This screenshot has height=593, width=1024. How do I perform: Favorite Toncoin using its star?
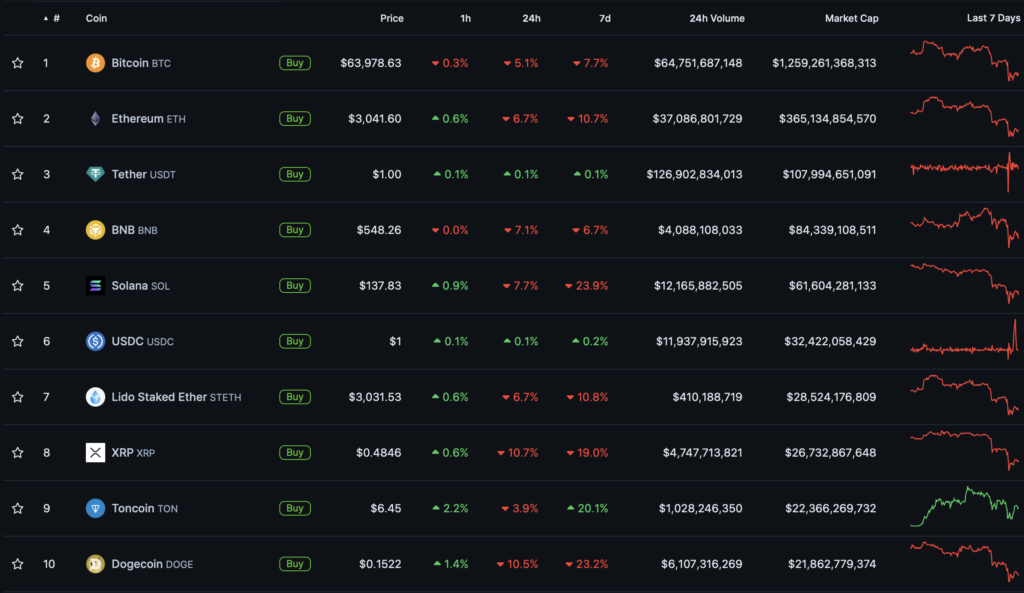[x=17, y=508]
